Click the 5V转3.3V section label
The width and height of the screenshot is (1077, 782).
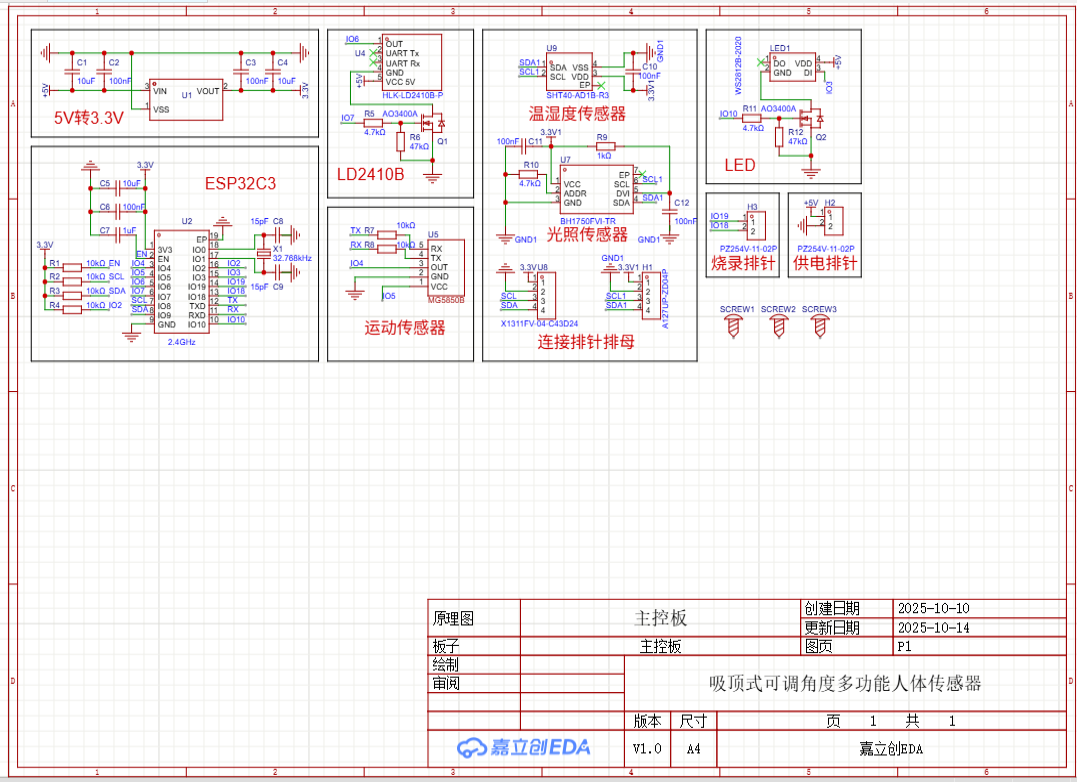click(x=89, y=117)
